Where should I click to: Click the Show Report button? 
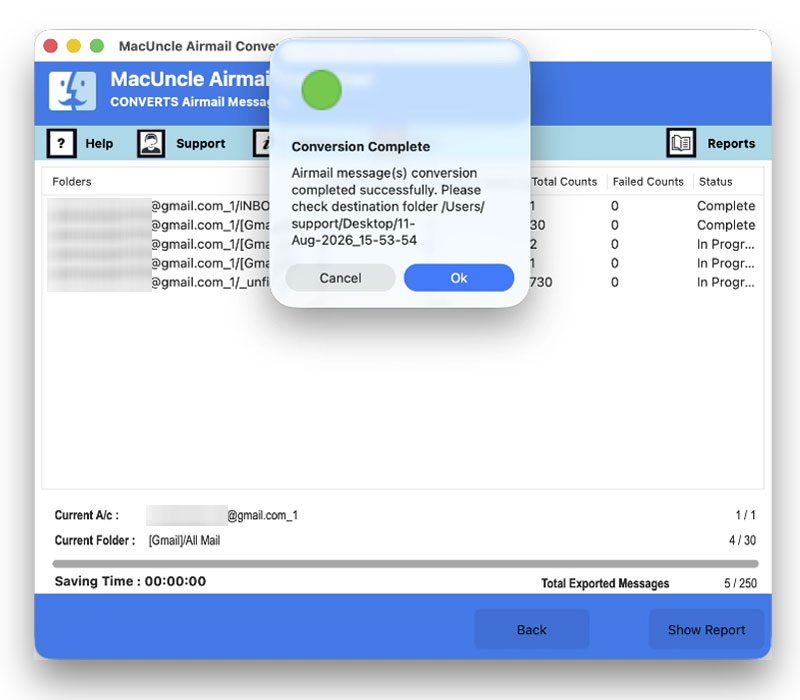(707, 630)
